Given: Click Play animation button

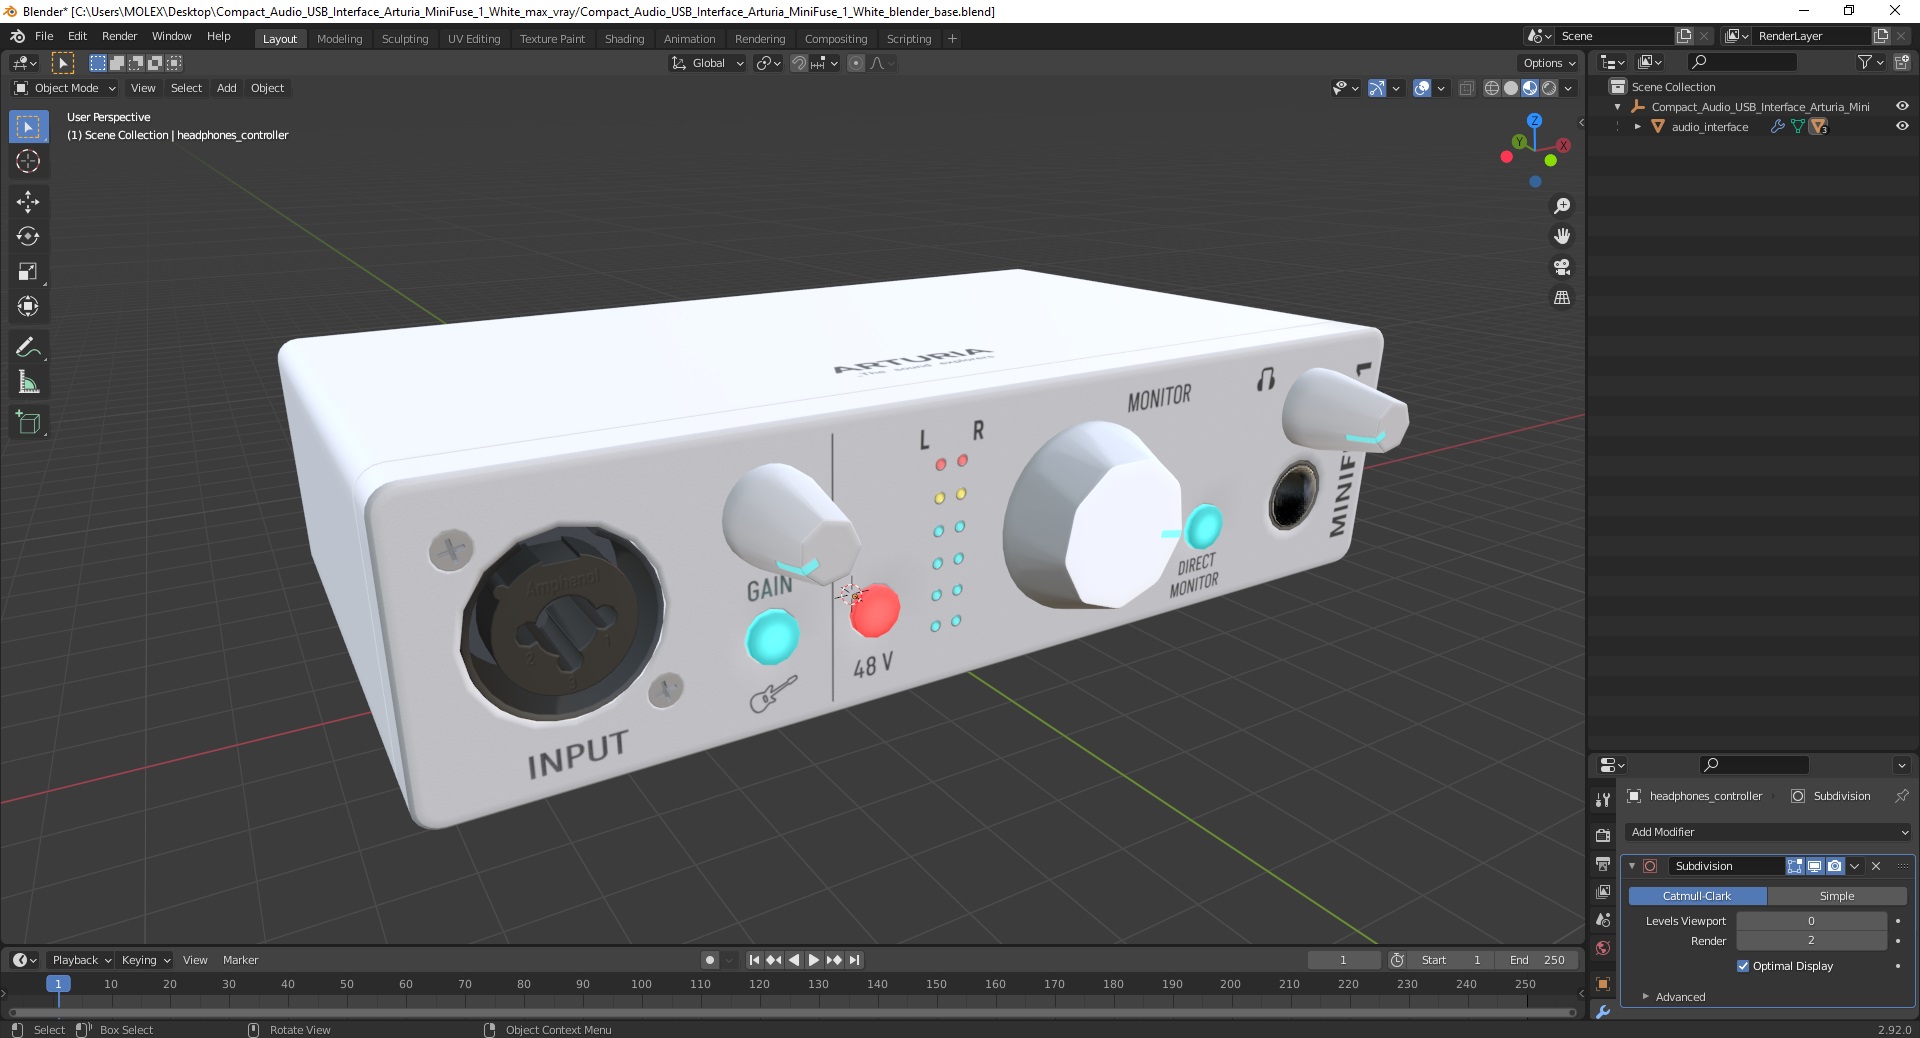Looking at the screenshot, I should pos(813,960).
